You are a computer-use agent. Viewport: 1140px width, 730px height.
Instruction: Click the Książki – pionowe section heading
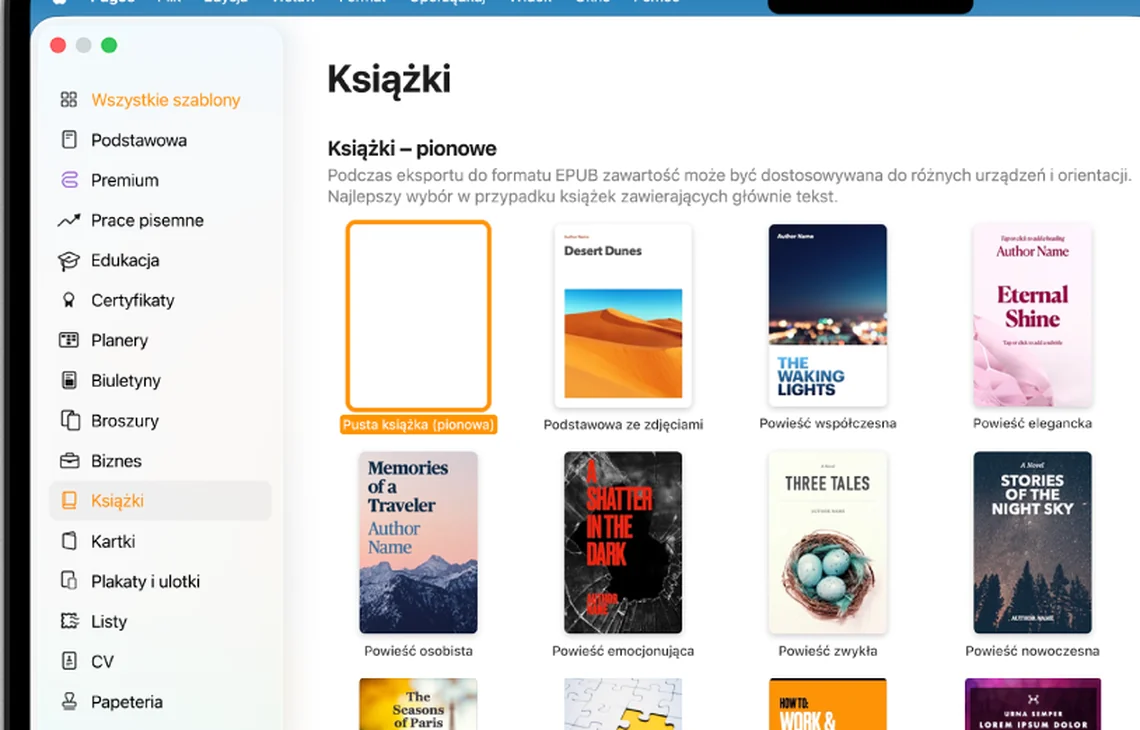(x=412, y=148)
